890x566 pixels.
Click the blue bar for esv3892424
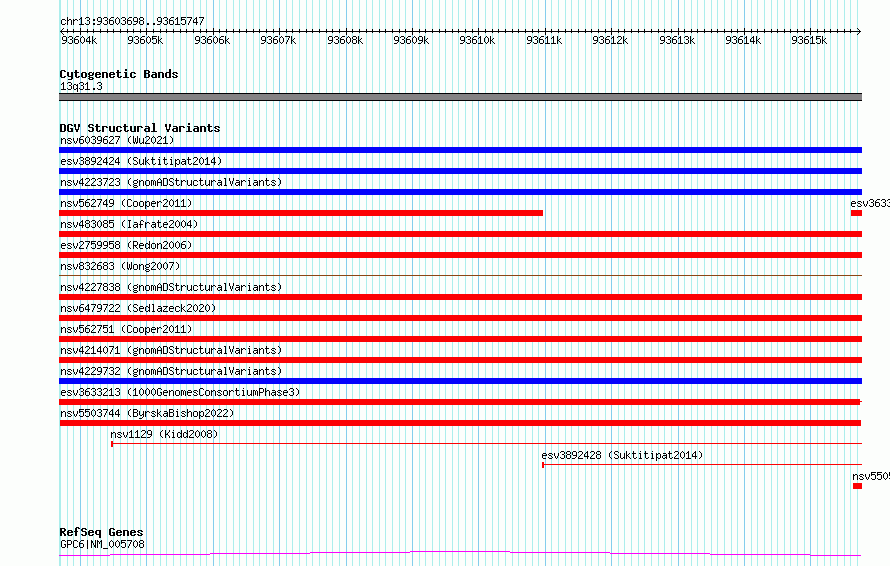click(460, 171)
